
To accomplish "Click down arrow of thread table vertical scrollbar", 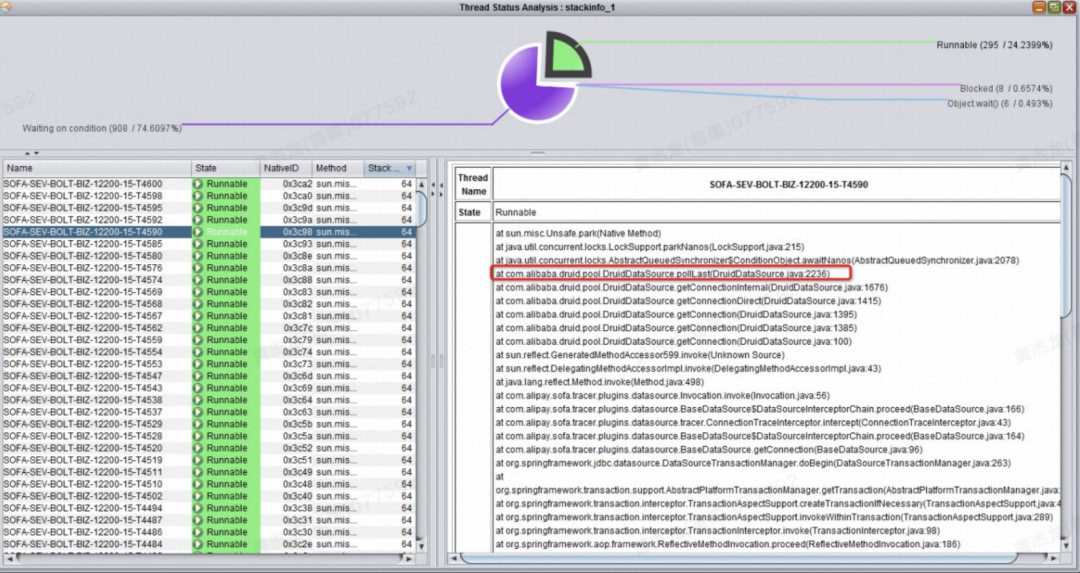I will click(x=422, y=546).
